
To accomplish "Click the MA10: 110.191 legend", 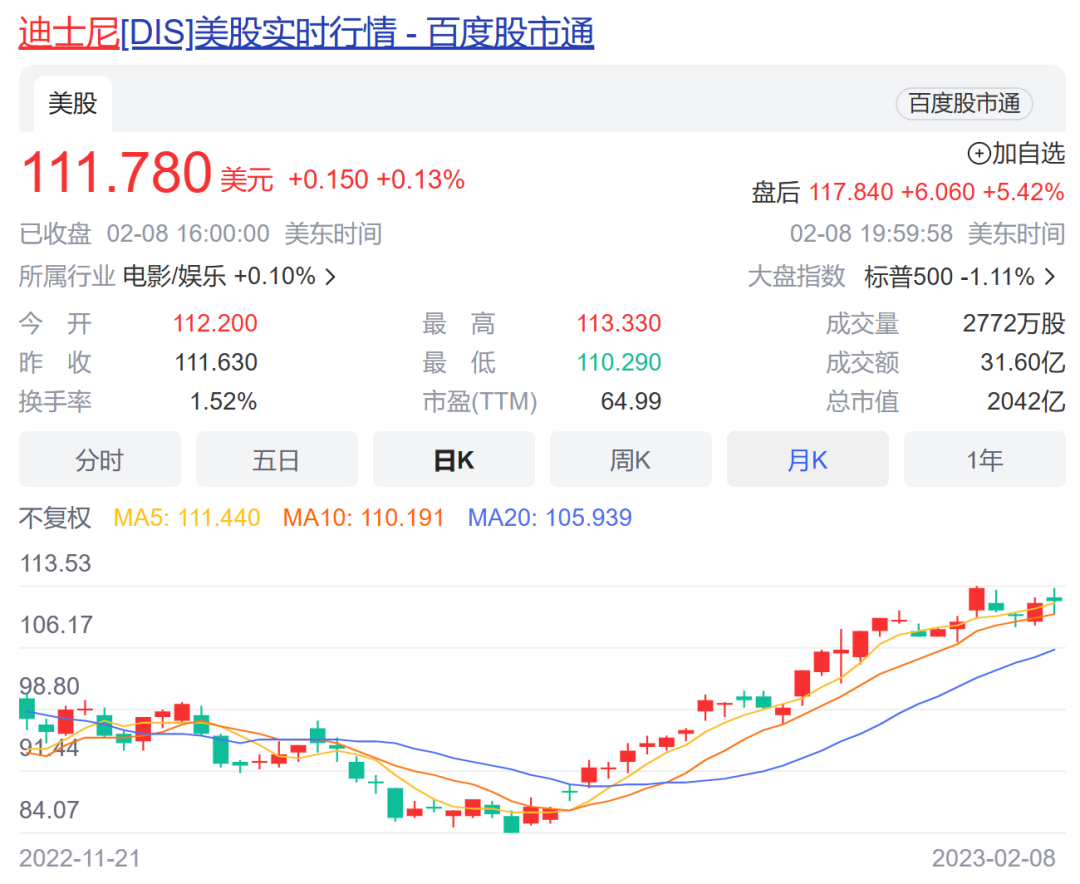I will coord(363,517).
